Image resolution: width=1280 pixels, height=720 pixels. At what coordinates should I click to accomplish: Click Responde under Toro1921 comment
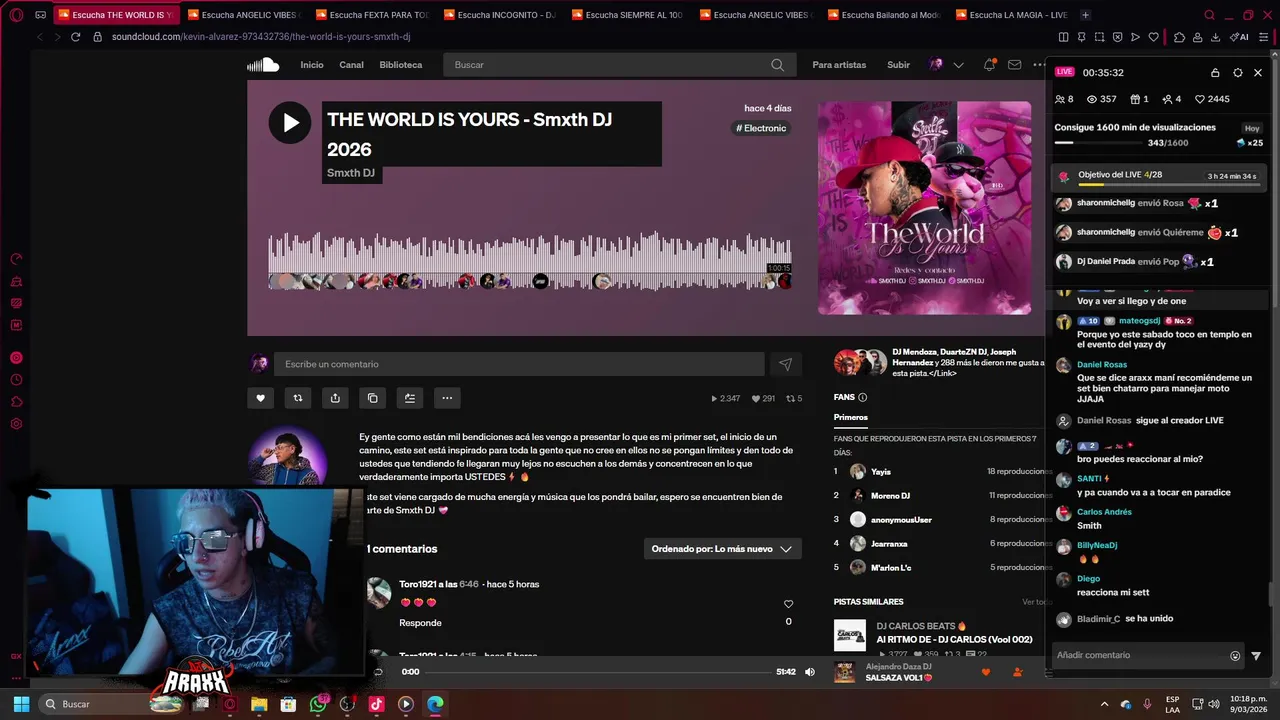420,623
